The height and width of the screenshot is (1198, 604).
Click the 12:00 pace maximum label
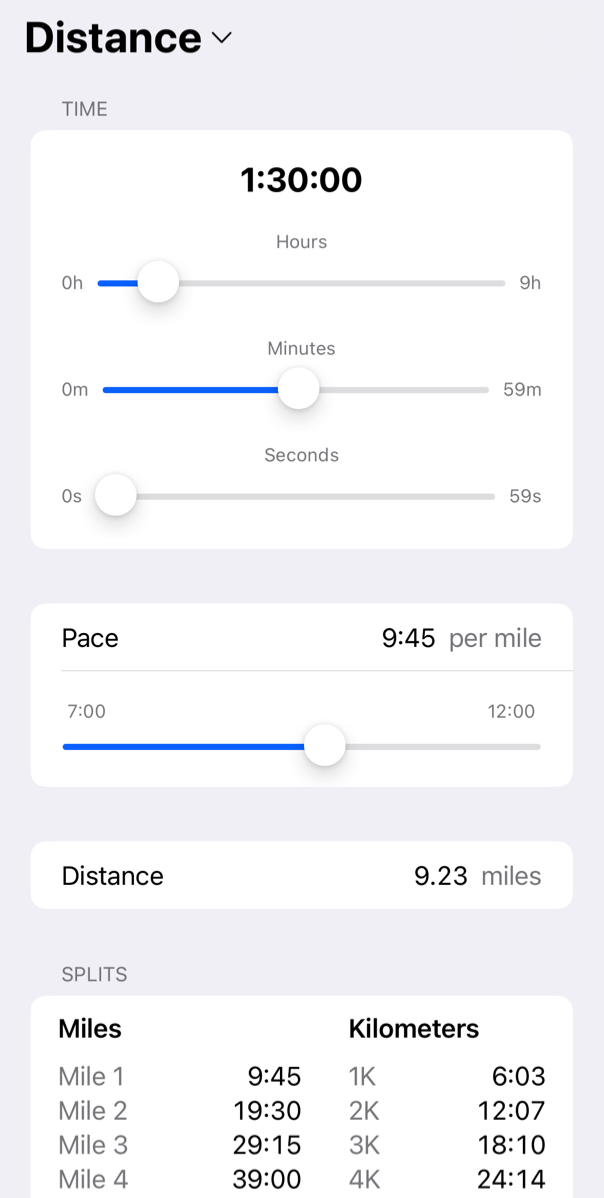(511, 711)
